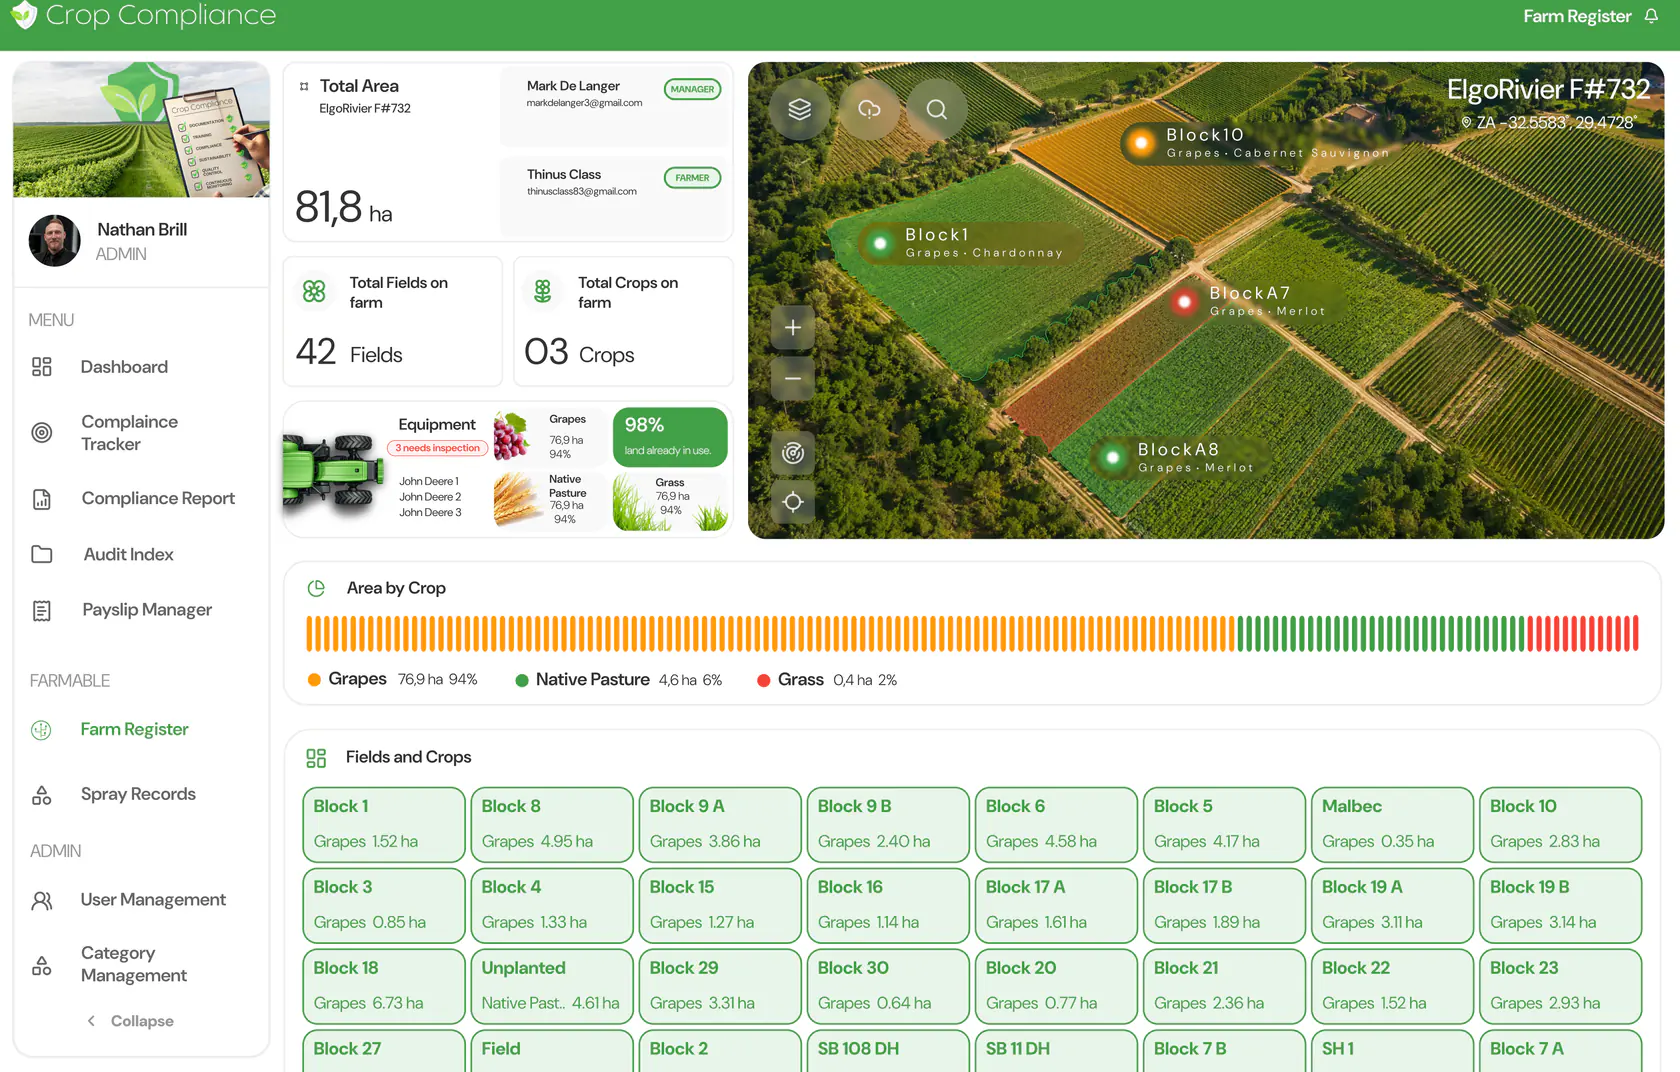
Task: Click the Dashboard grid icon
Action: click(42, 367)
